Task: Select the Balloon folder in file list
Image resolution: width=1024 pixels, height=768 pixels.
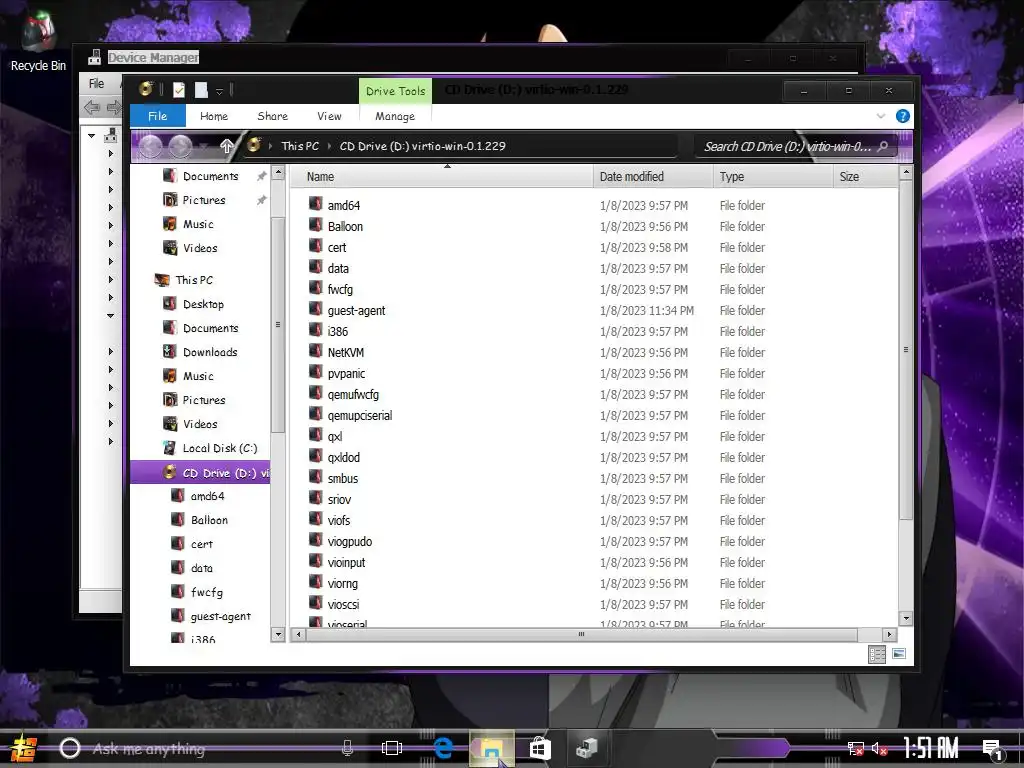Action: [x=345, y=227]
